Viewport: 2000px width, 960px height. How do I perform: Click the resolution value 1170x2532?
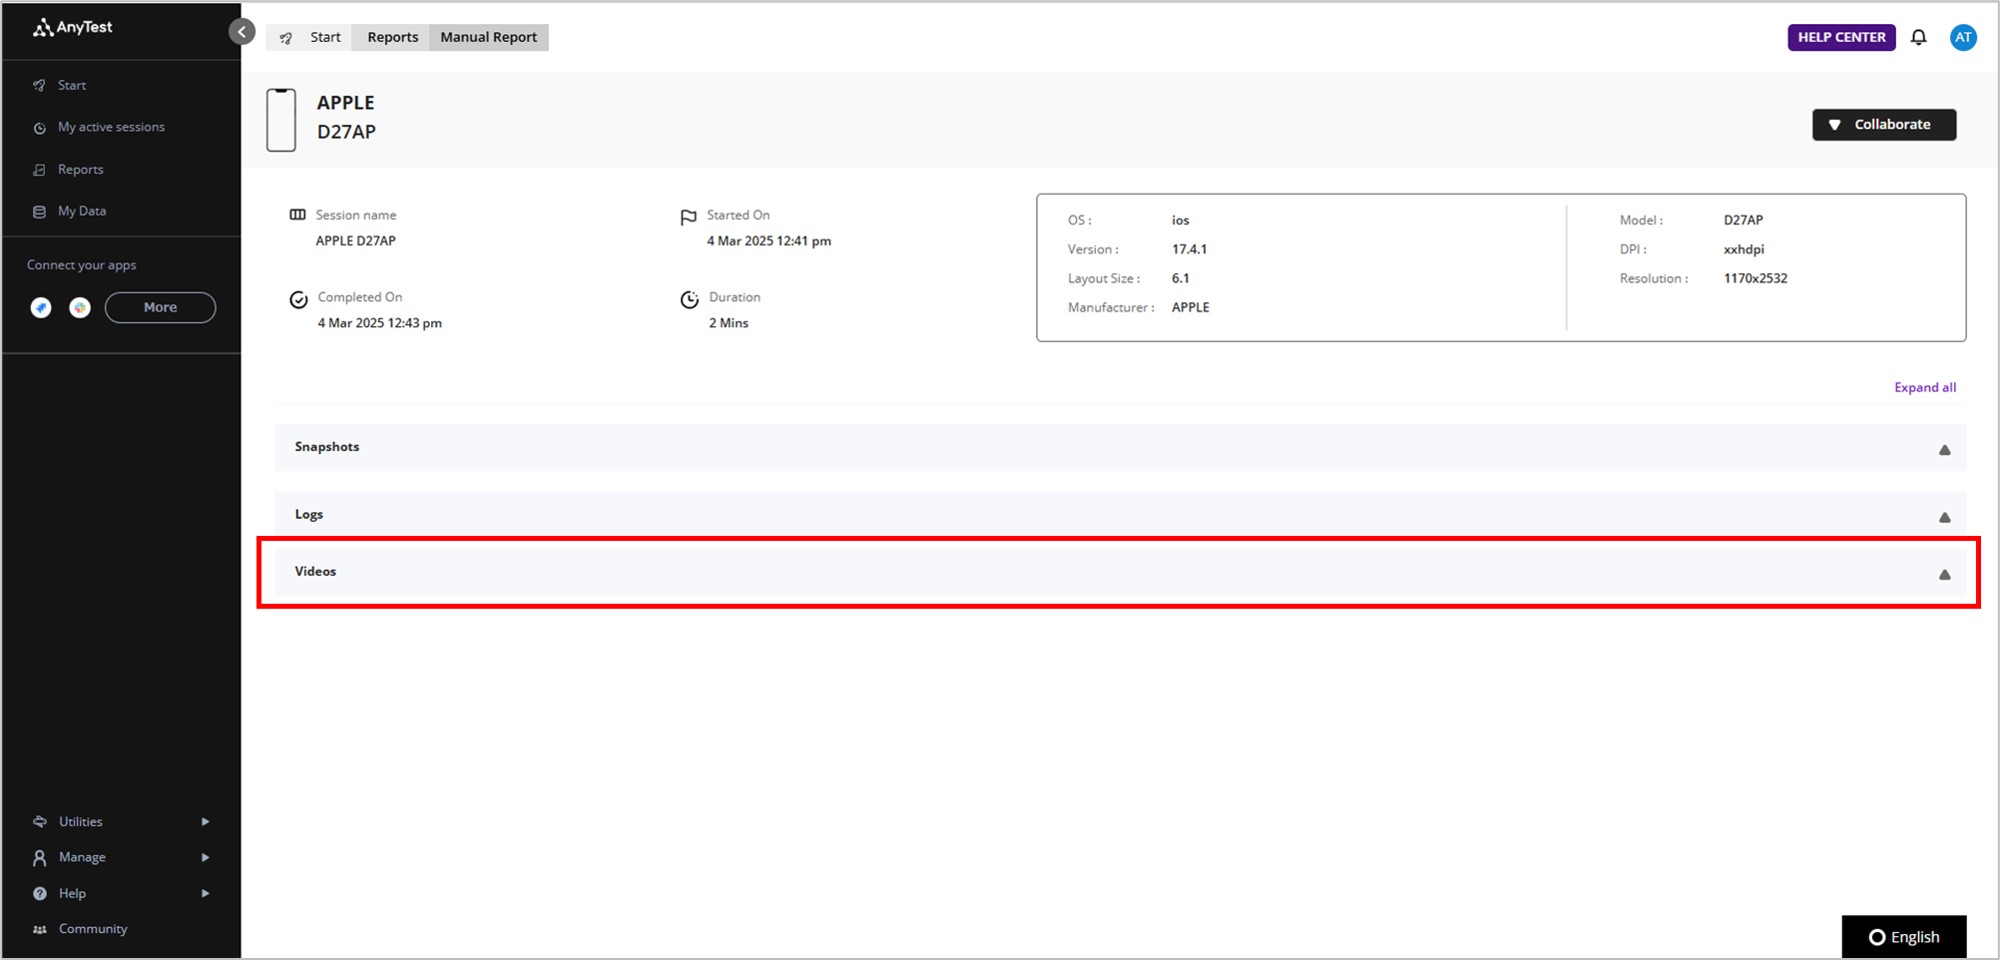click(1755, 279)
